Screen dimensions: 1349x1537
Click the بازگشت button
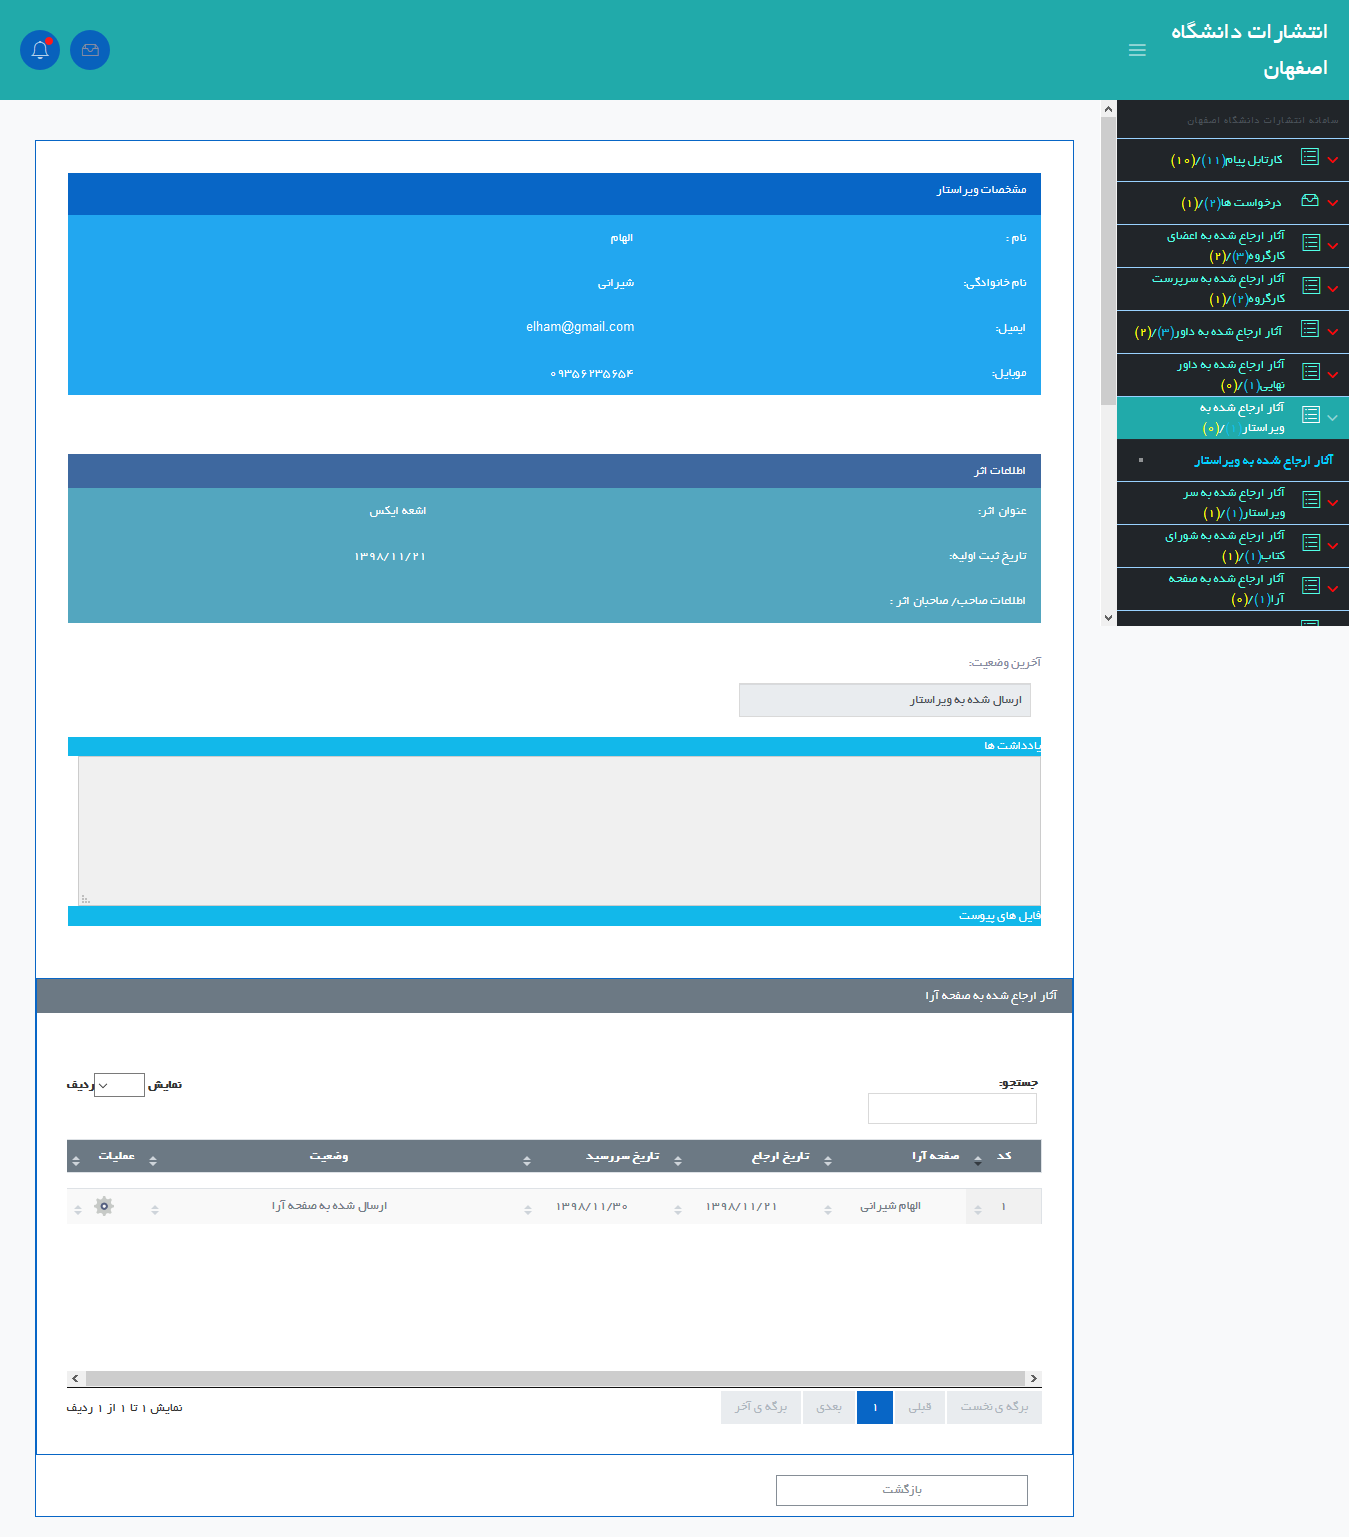(x=901, y=1490)
